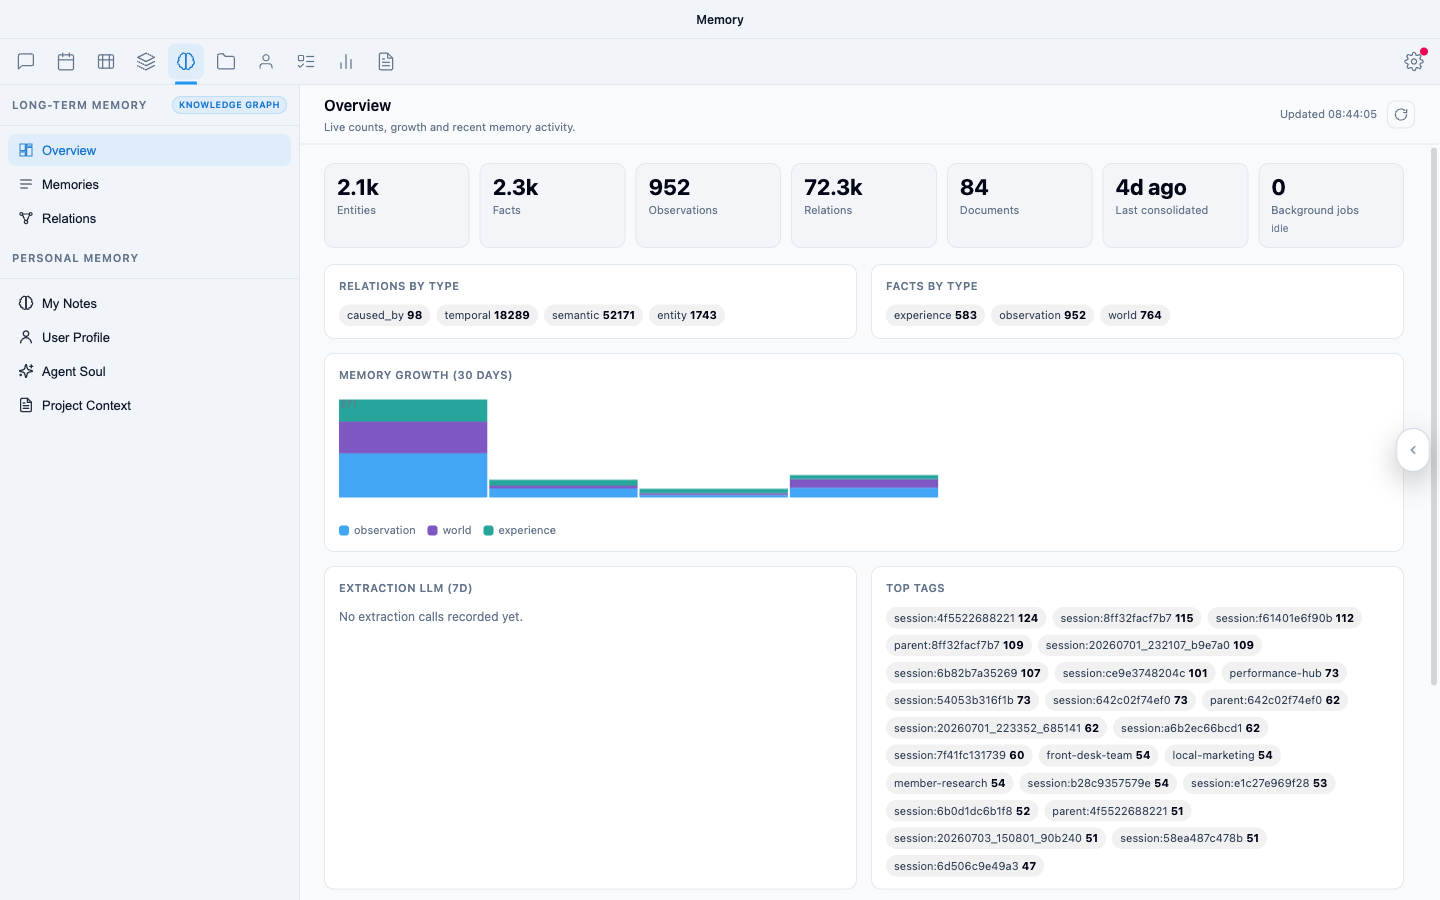Click the 2.3k Facts stat card
The image size is (1440, 900).
point(552,205)
